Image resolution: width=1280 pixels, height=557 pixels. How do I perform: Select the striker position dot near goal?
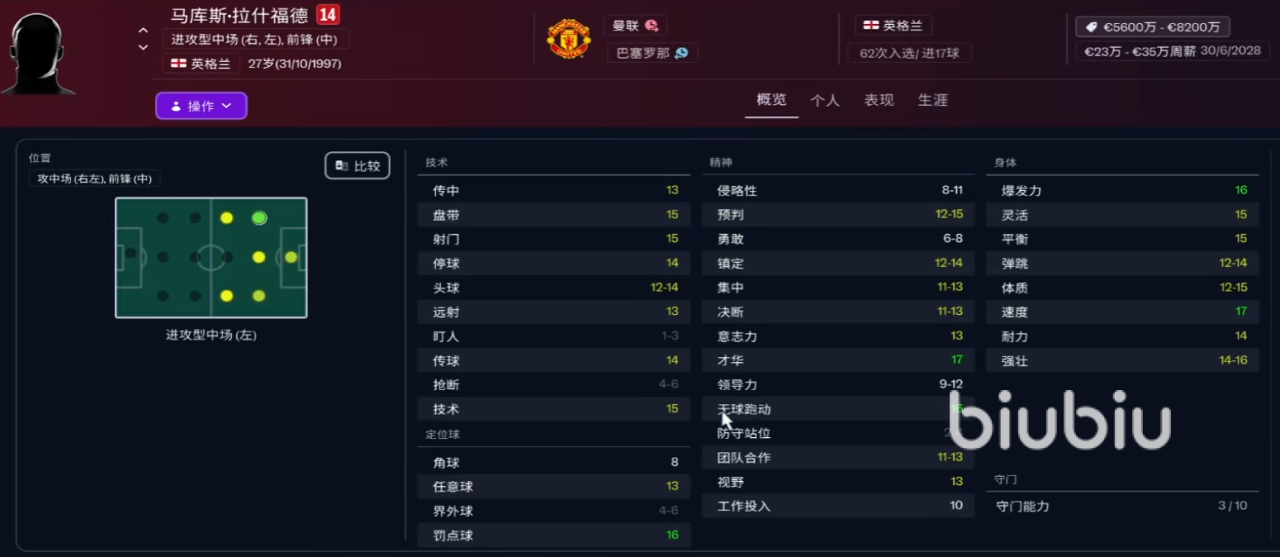point(291,257)
